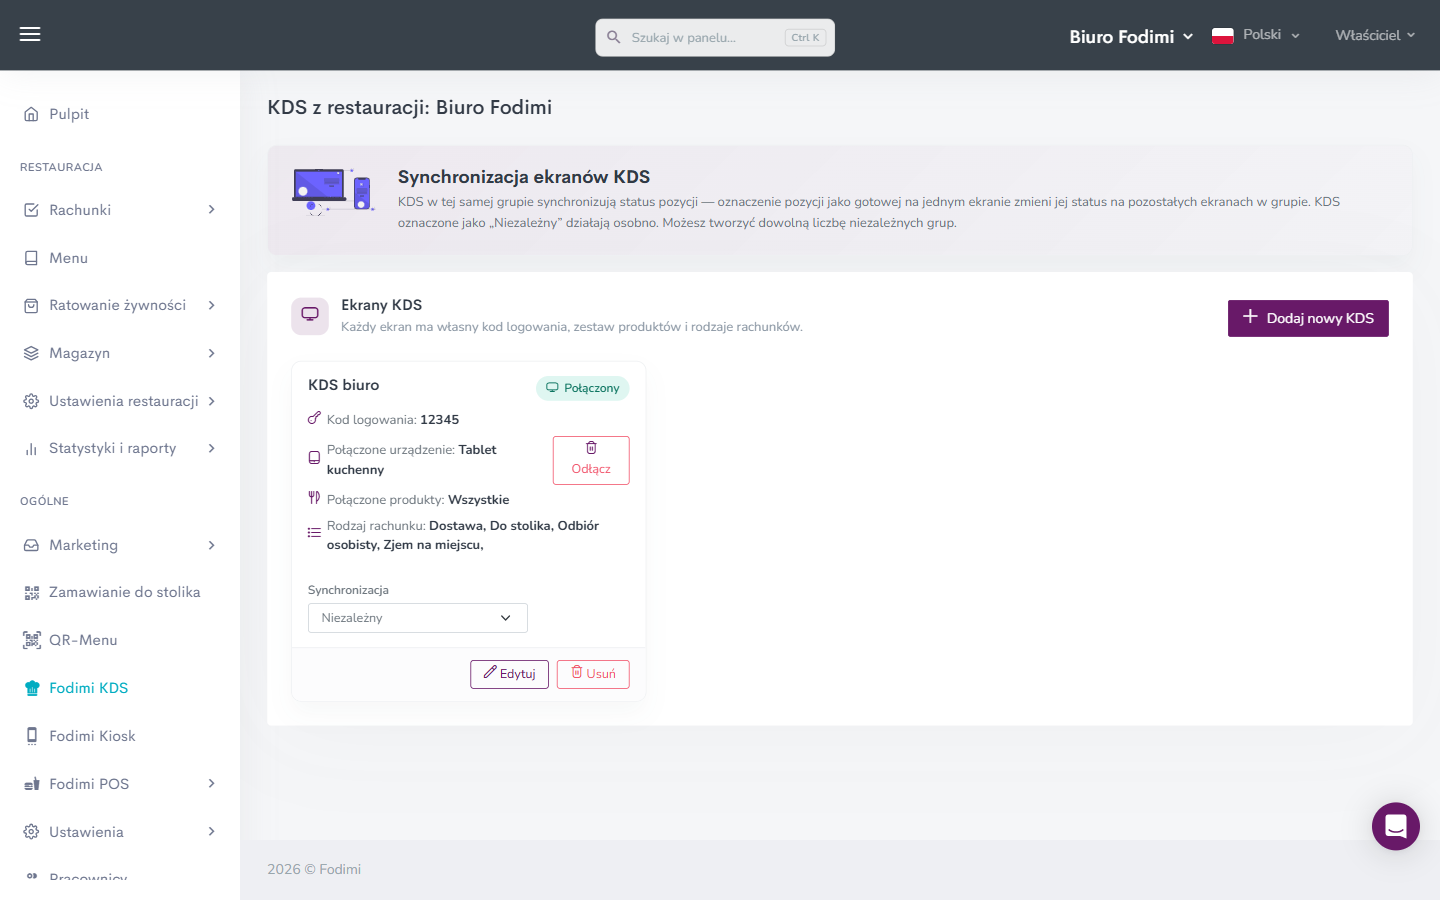The height and width of the screenshot is (900, 1440).
Task: Click the KDS biuro card title
Action: point(344,385)
